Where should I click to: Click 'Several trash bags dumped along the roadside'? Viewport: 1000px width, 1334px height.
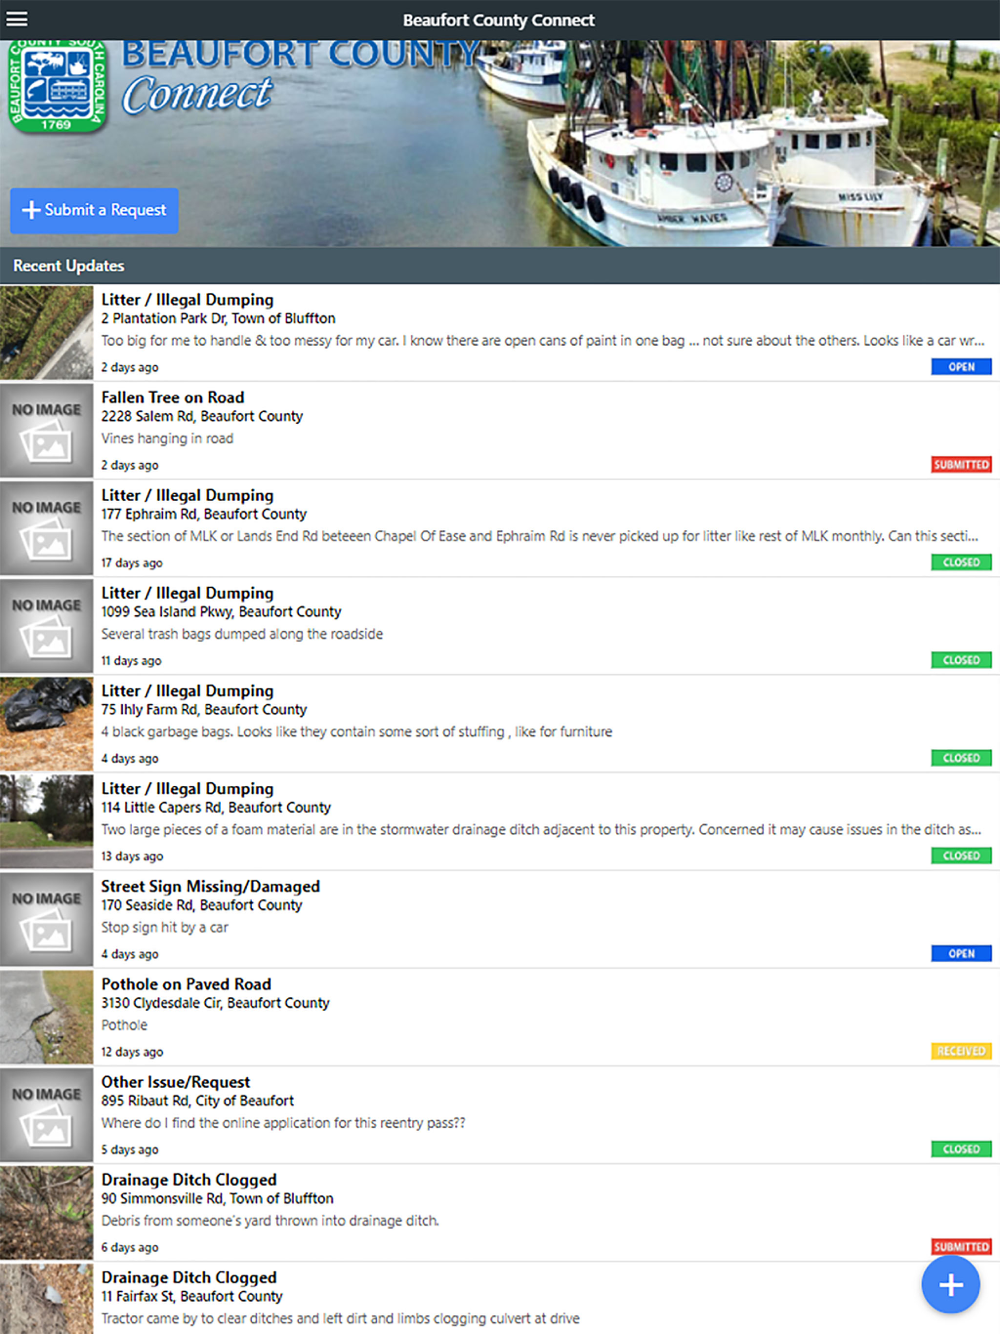[242, 634]
